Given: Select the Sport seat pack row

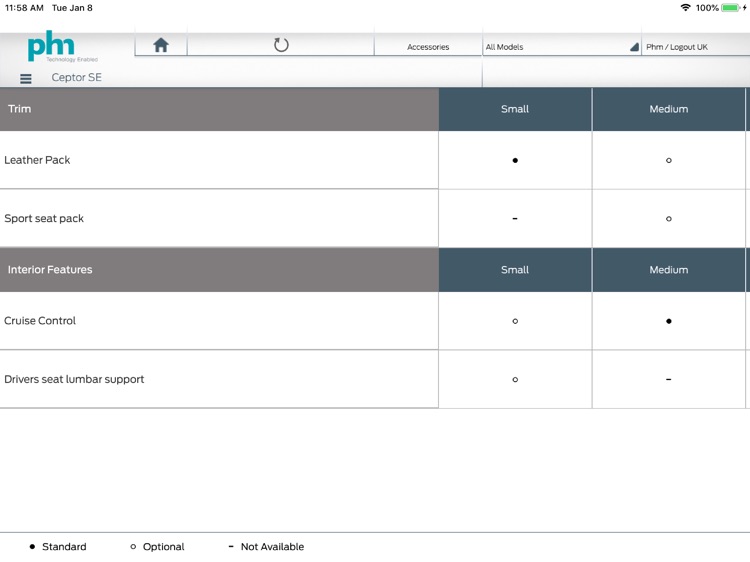Looking at the screenshot, I should 219,219.
